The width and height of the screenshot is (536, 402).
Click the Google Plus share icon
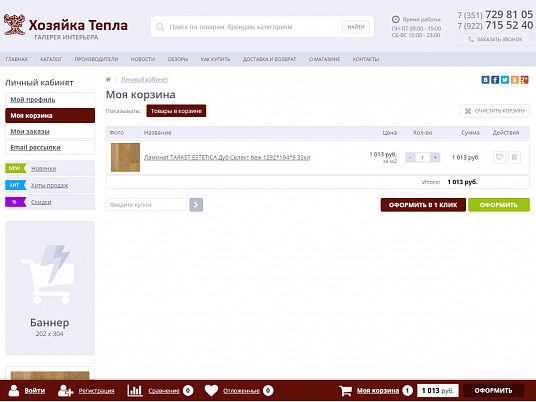(525, 80)
